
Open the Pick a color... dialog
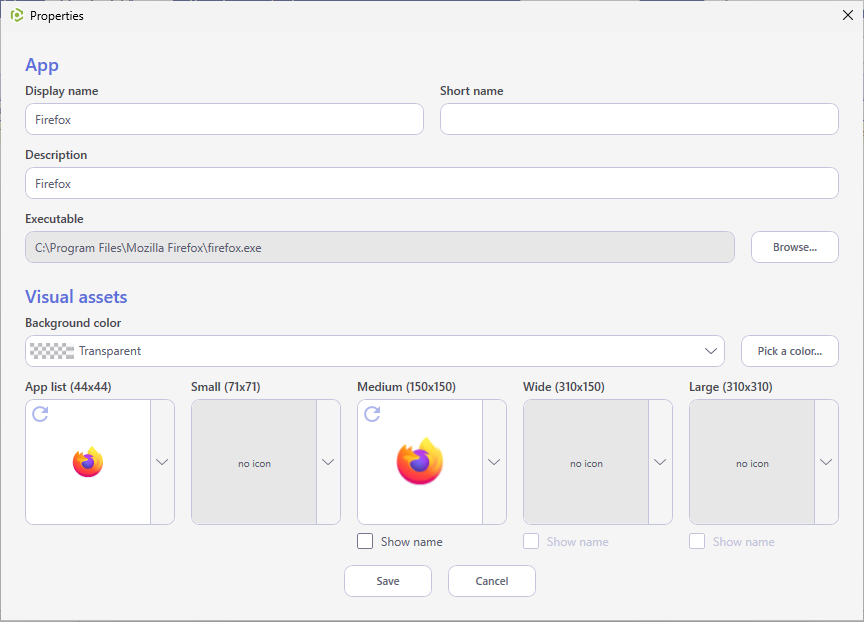[790, 351]
